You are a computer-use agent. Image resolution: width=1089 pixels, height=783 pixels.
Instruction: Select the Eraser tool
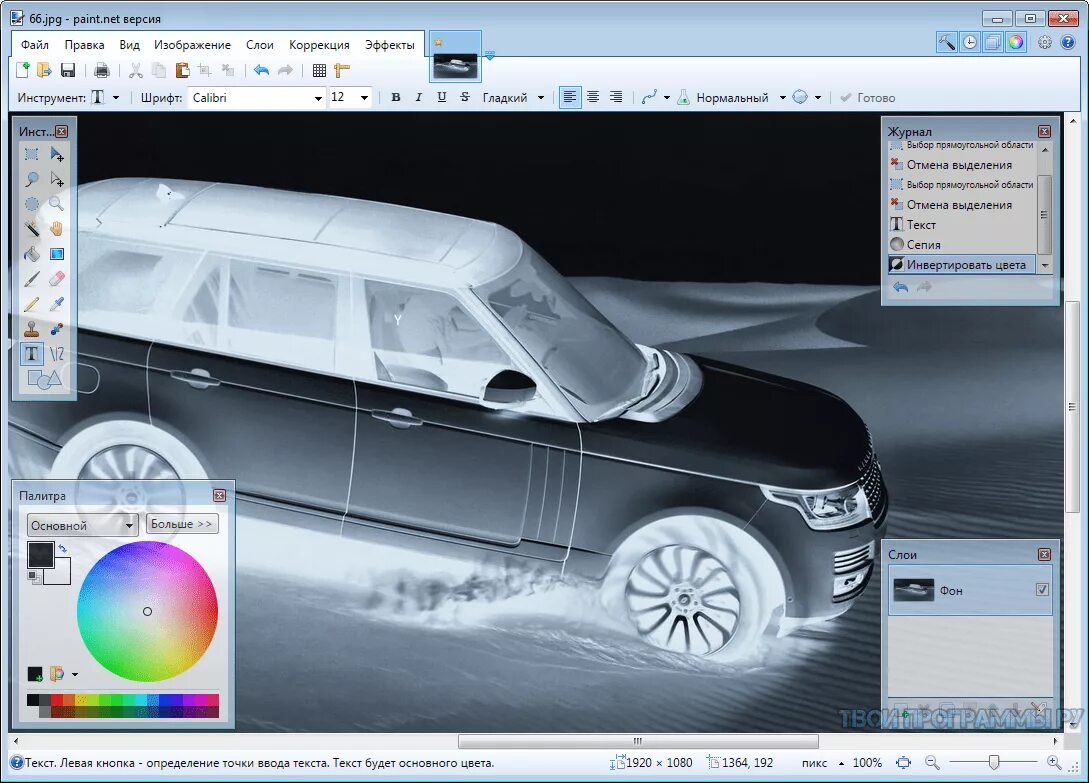[57, 279]
